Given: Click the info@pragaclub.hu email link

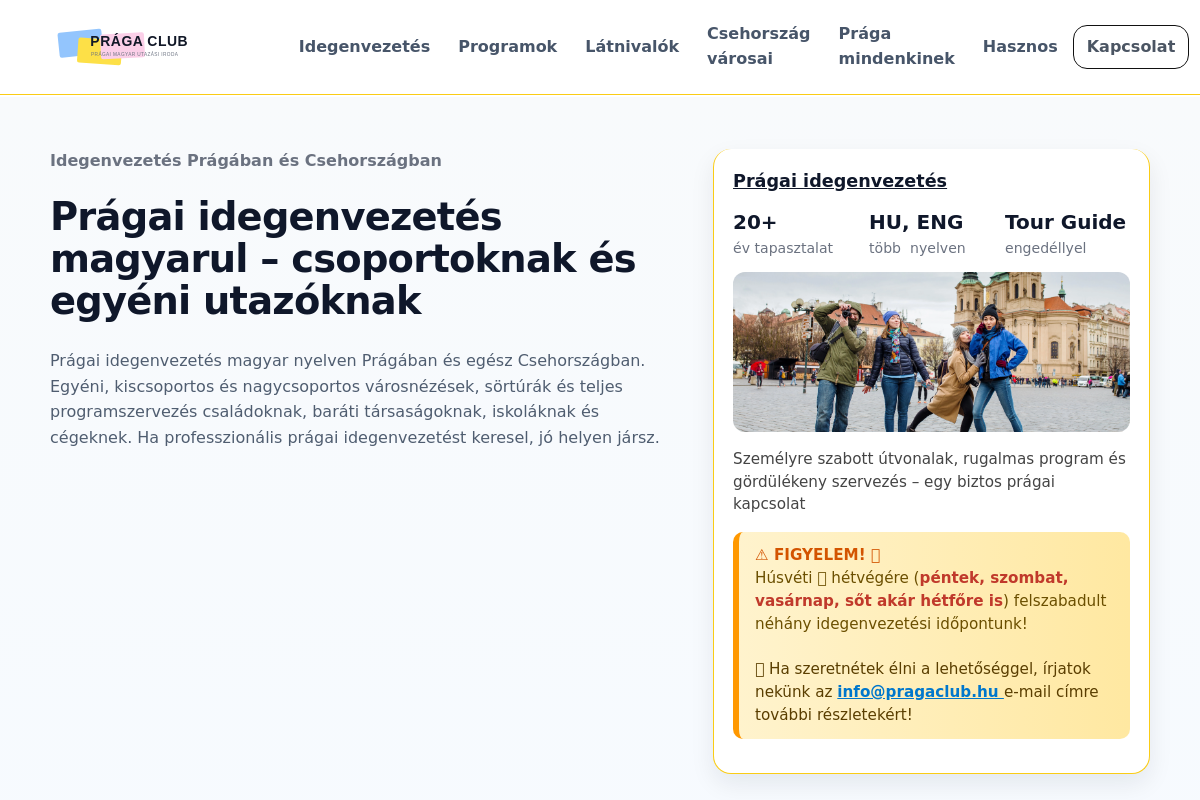Looking at the screenshot, I should (918, 692).
